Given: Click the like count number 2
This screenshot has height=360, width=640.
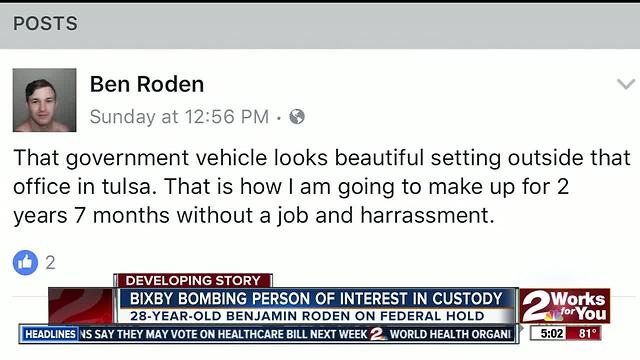Looking at the screenshot, I should click(x=50, y=262).
